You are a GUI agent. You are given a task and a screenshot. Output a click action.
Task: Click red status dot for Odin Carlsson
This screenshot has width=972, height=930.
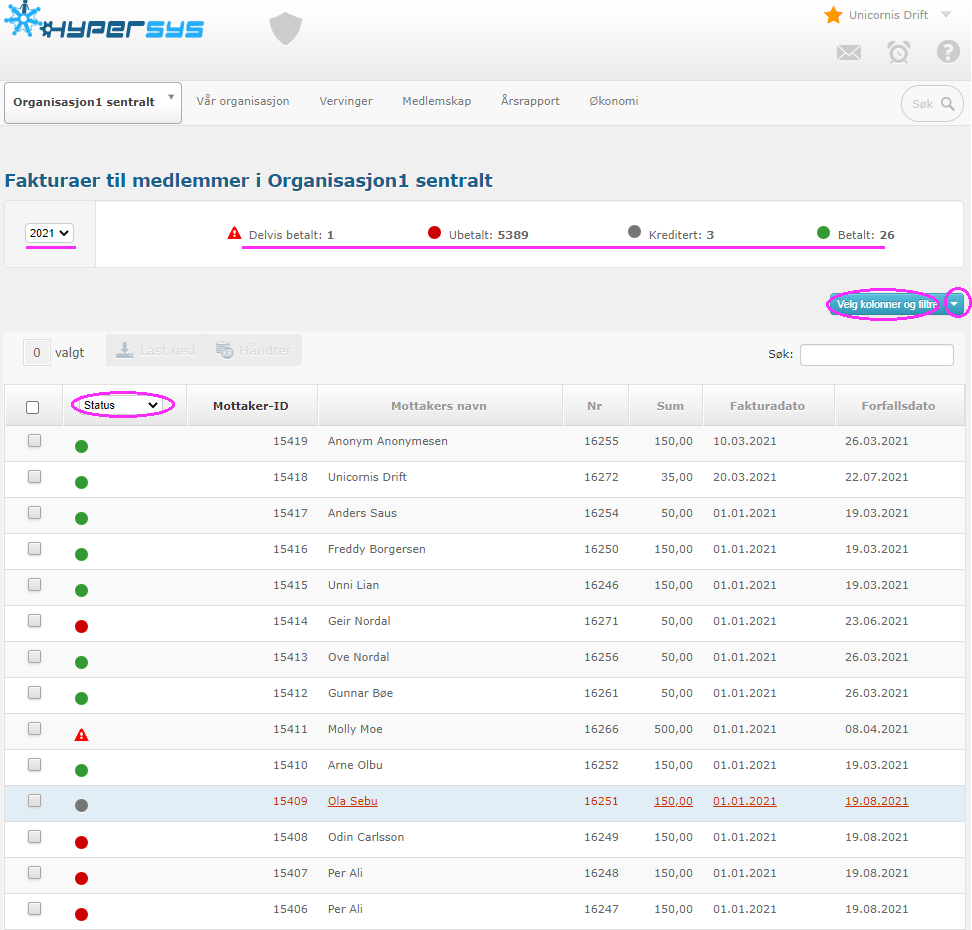click(x=81, y=842)
